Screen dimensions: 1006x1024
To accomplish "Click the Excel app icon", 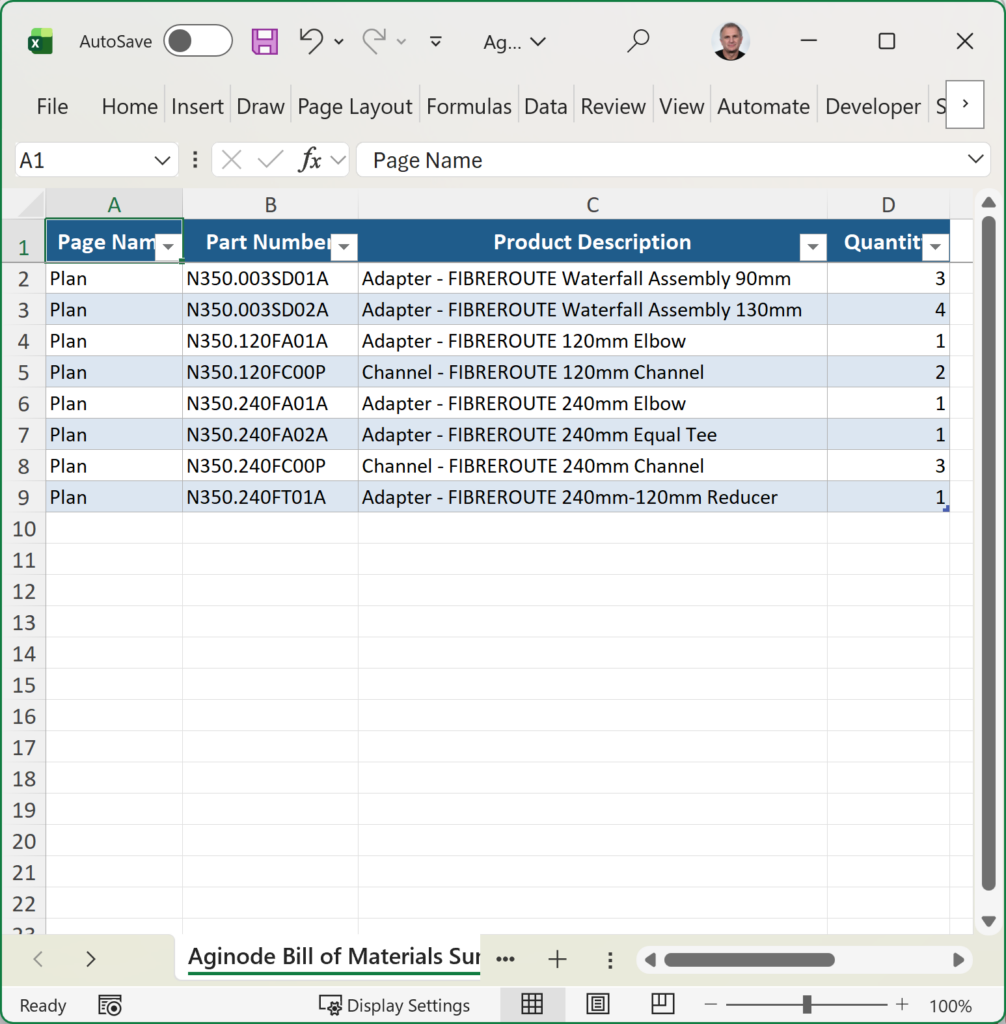I will click(41, 42).
